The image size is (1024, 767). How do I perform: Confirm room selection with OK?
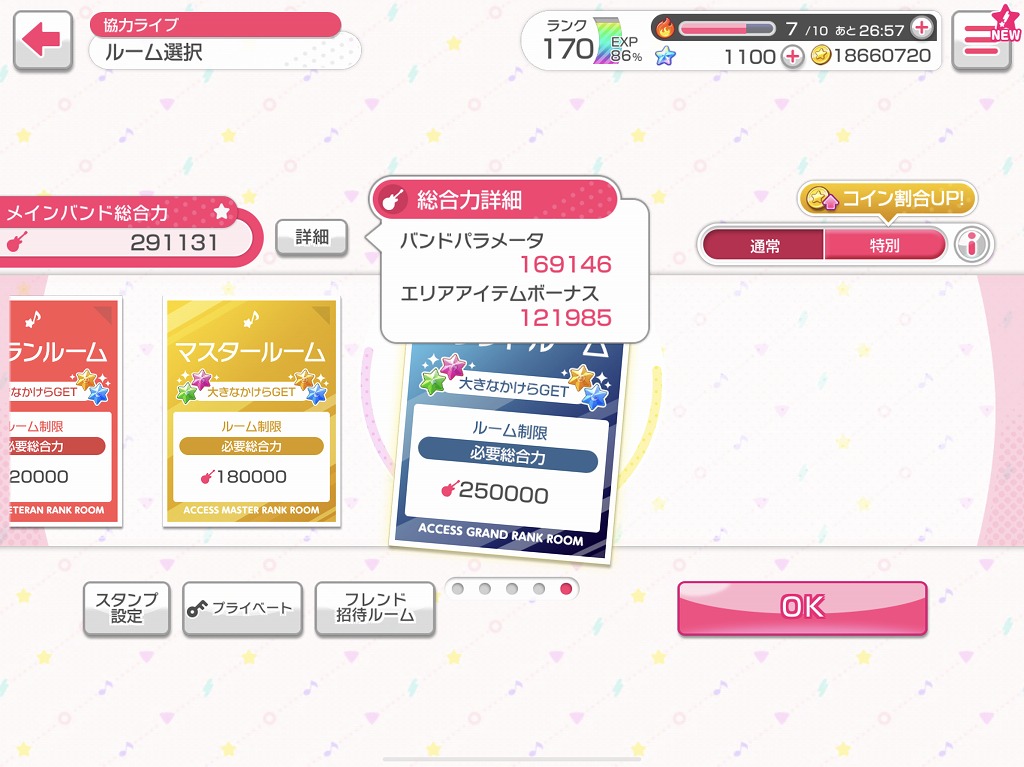click(x=802, y=608)
